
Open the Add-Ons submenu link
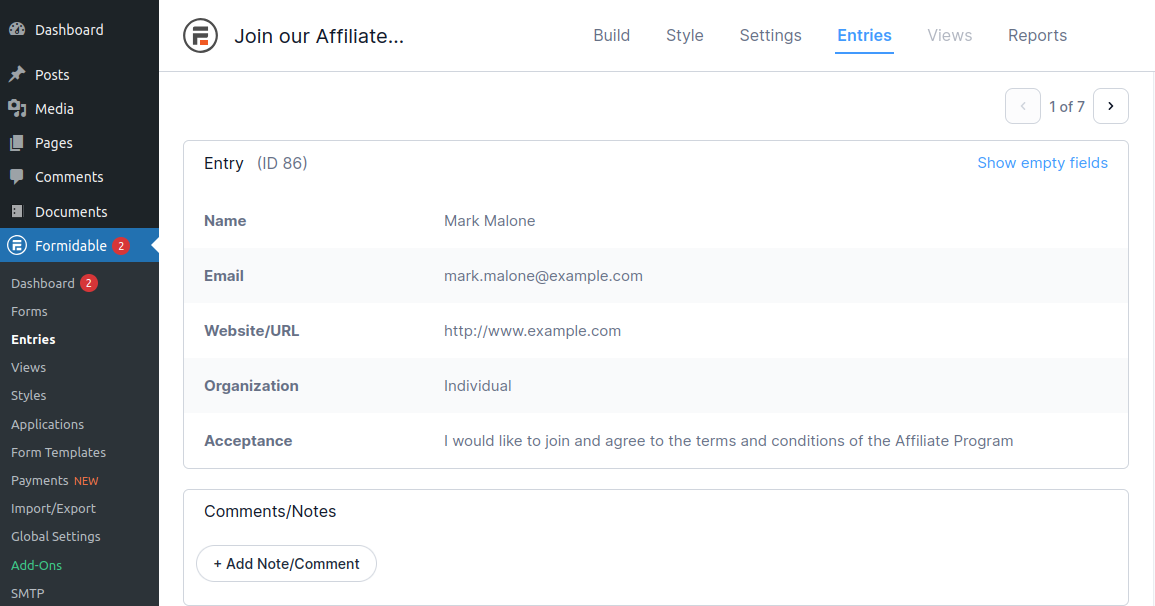click(37, 565)
